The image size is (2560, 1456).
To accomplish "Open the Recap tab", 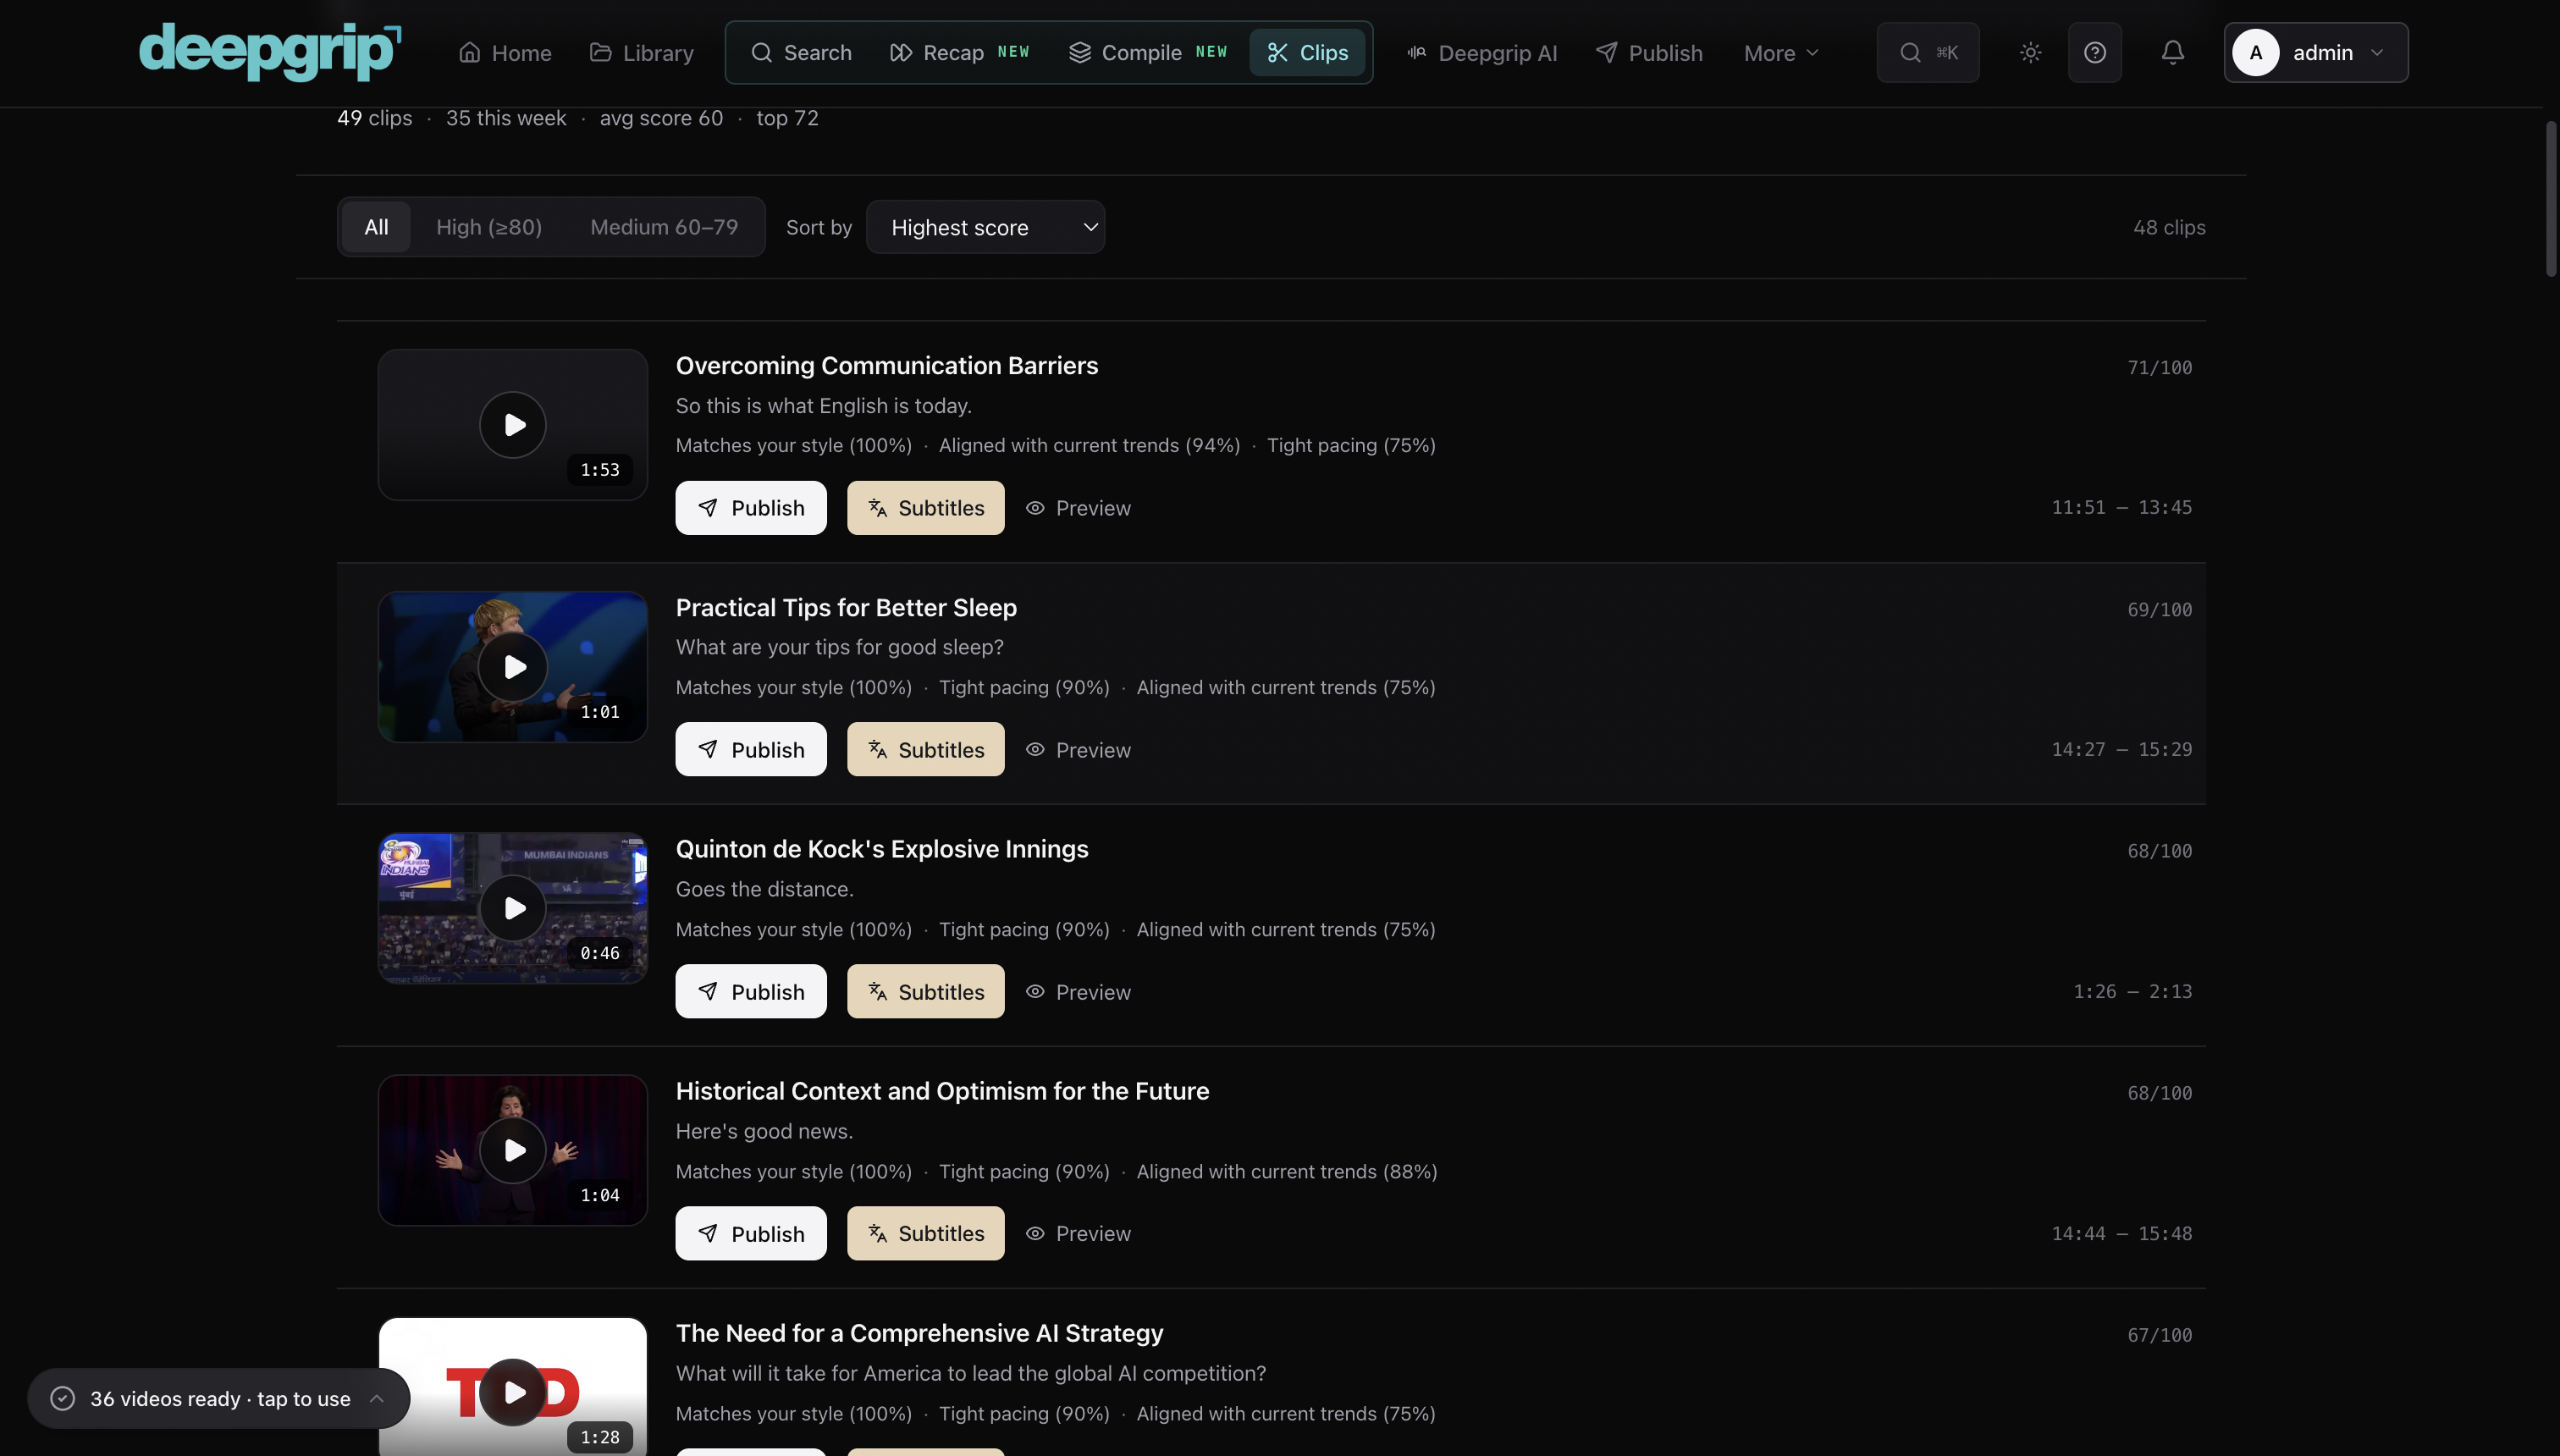I will coord(958,53).
